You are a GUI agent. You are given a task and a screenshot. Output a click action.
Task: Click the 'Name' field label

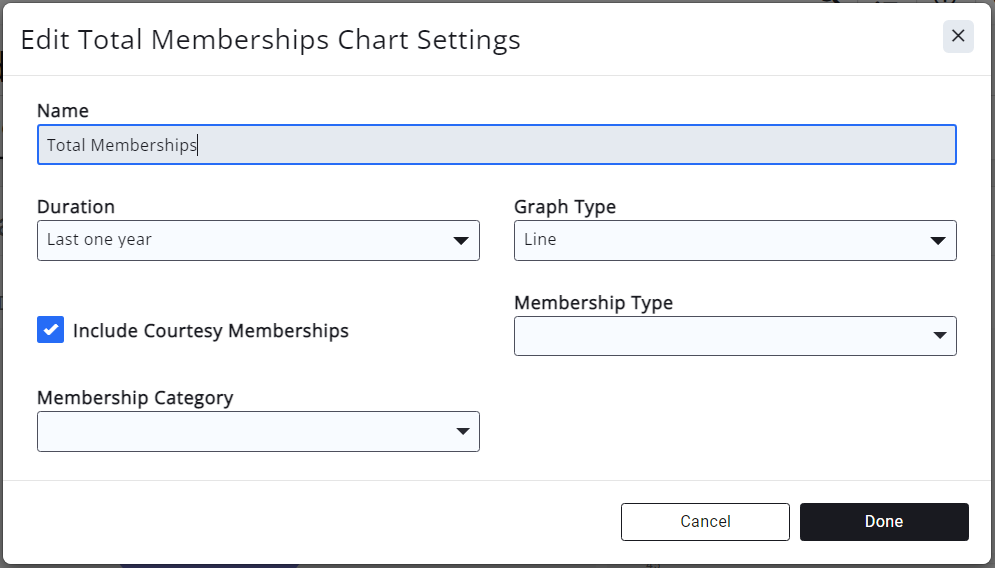coord(63,111)
